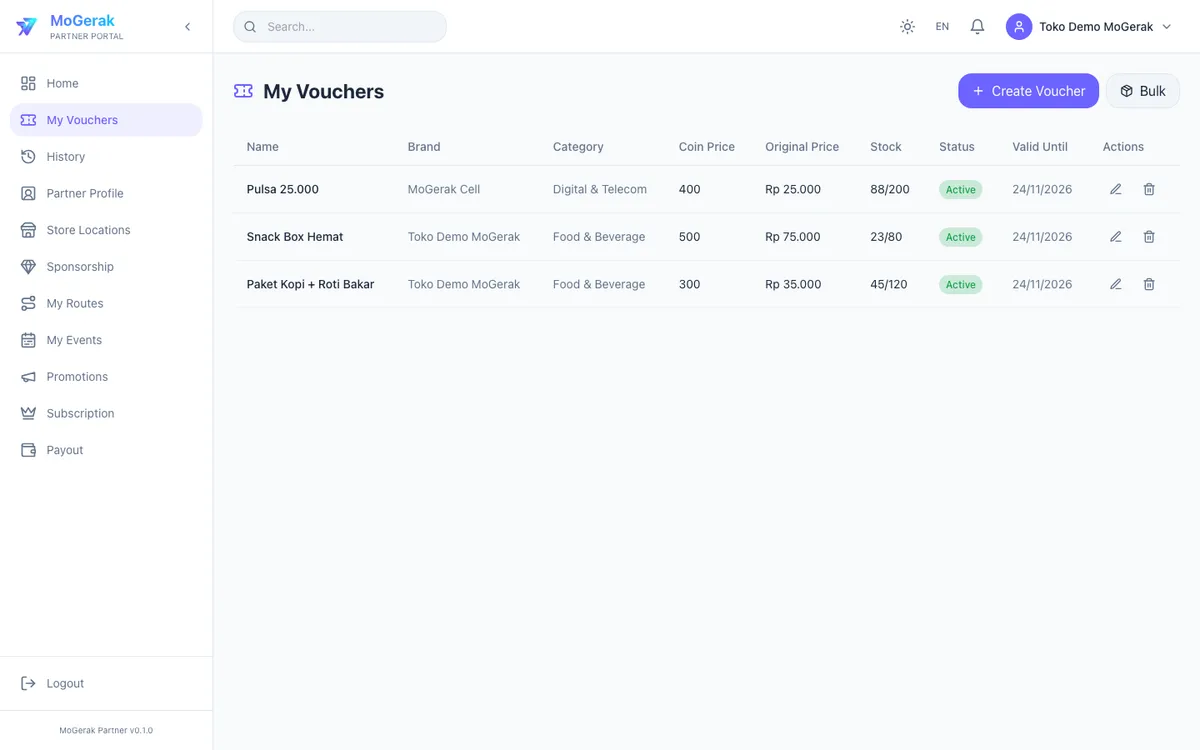1200x750 pixels.
Task: Open notifications bell
Action: tap(977, 27)
